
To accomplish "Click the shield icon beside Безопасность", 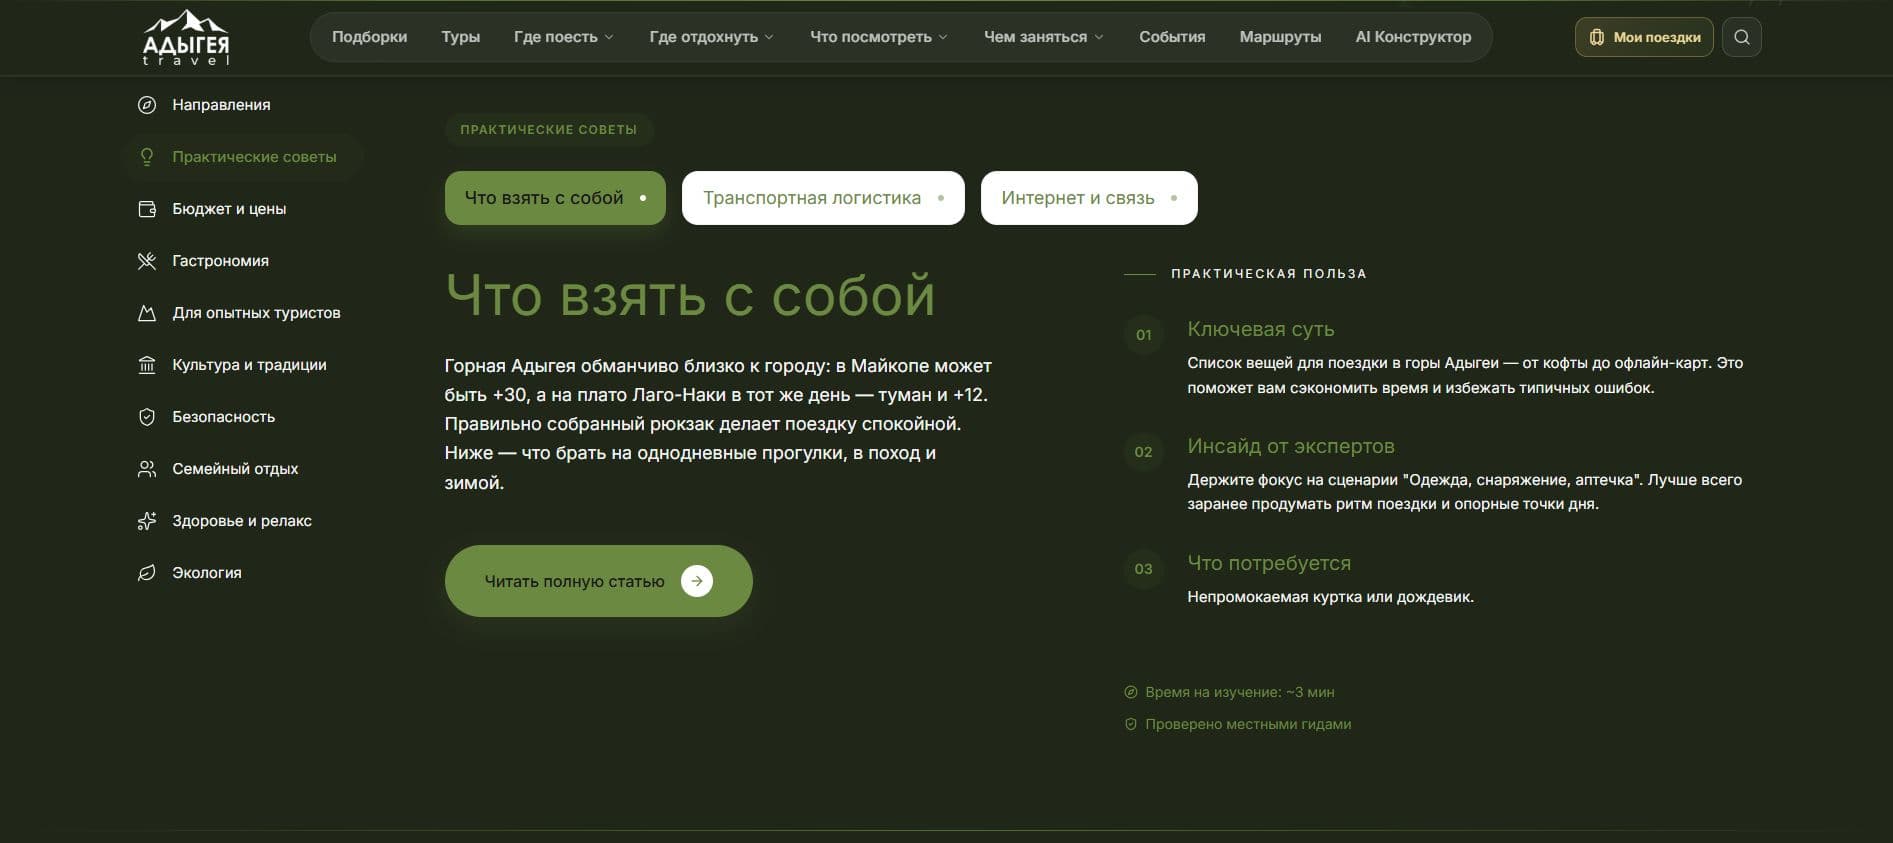I will coord(147,417).
